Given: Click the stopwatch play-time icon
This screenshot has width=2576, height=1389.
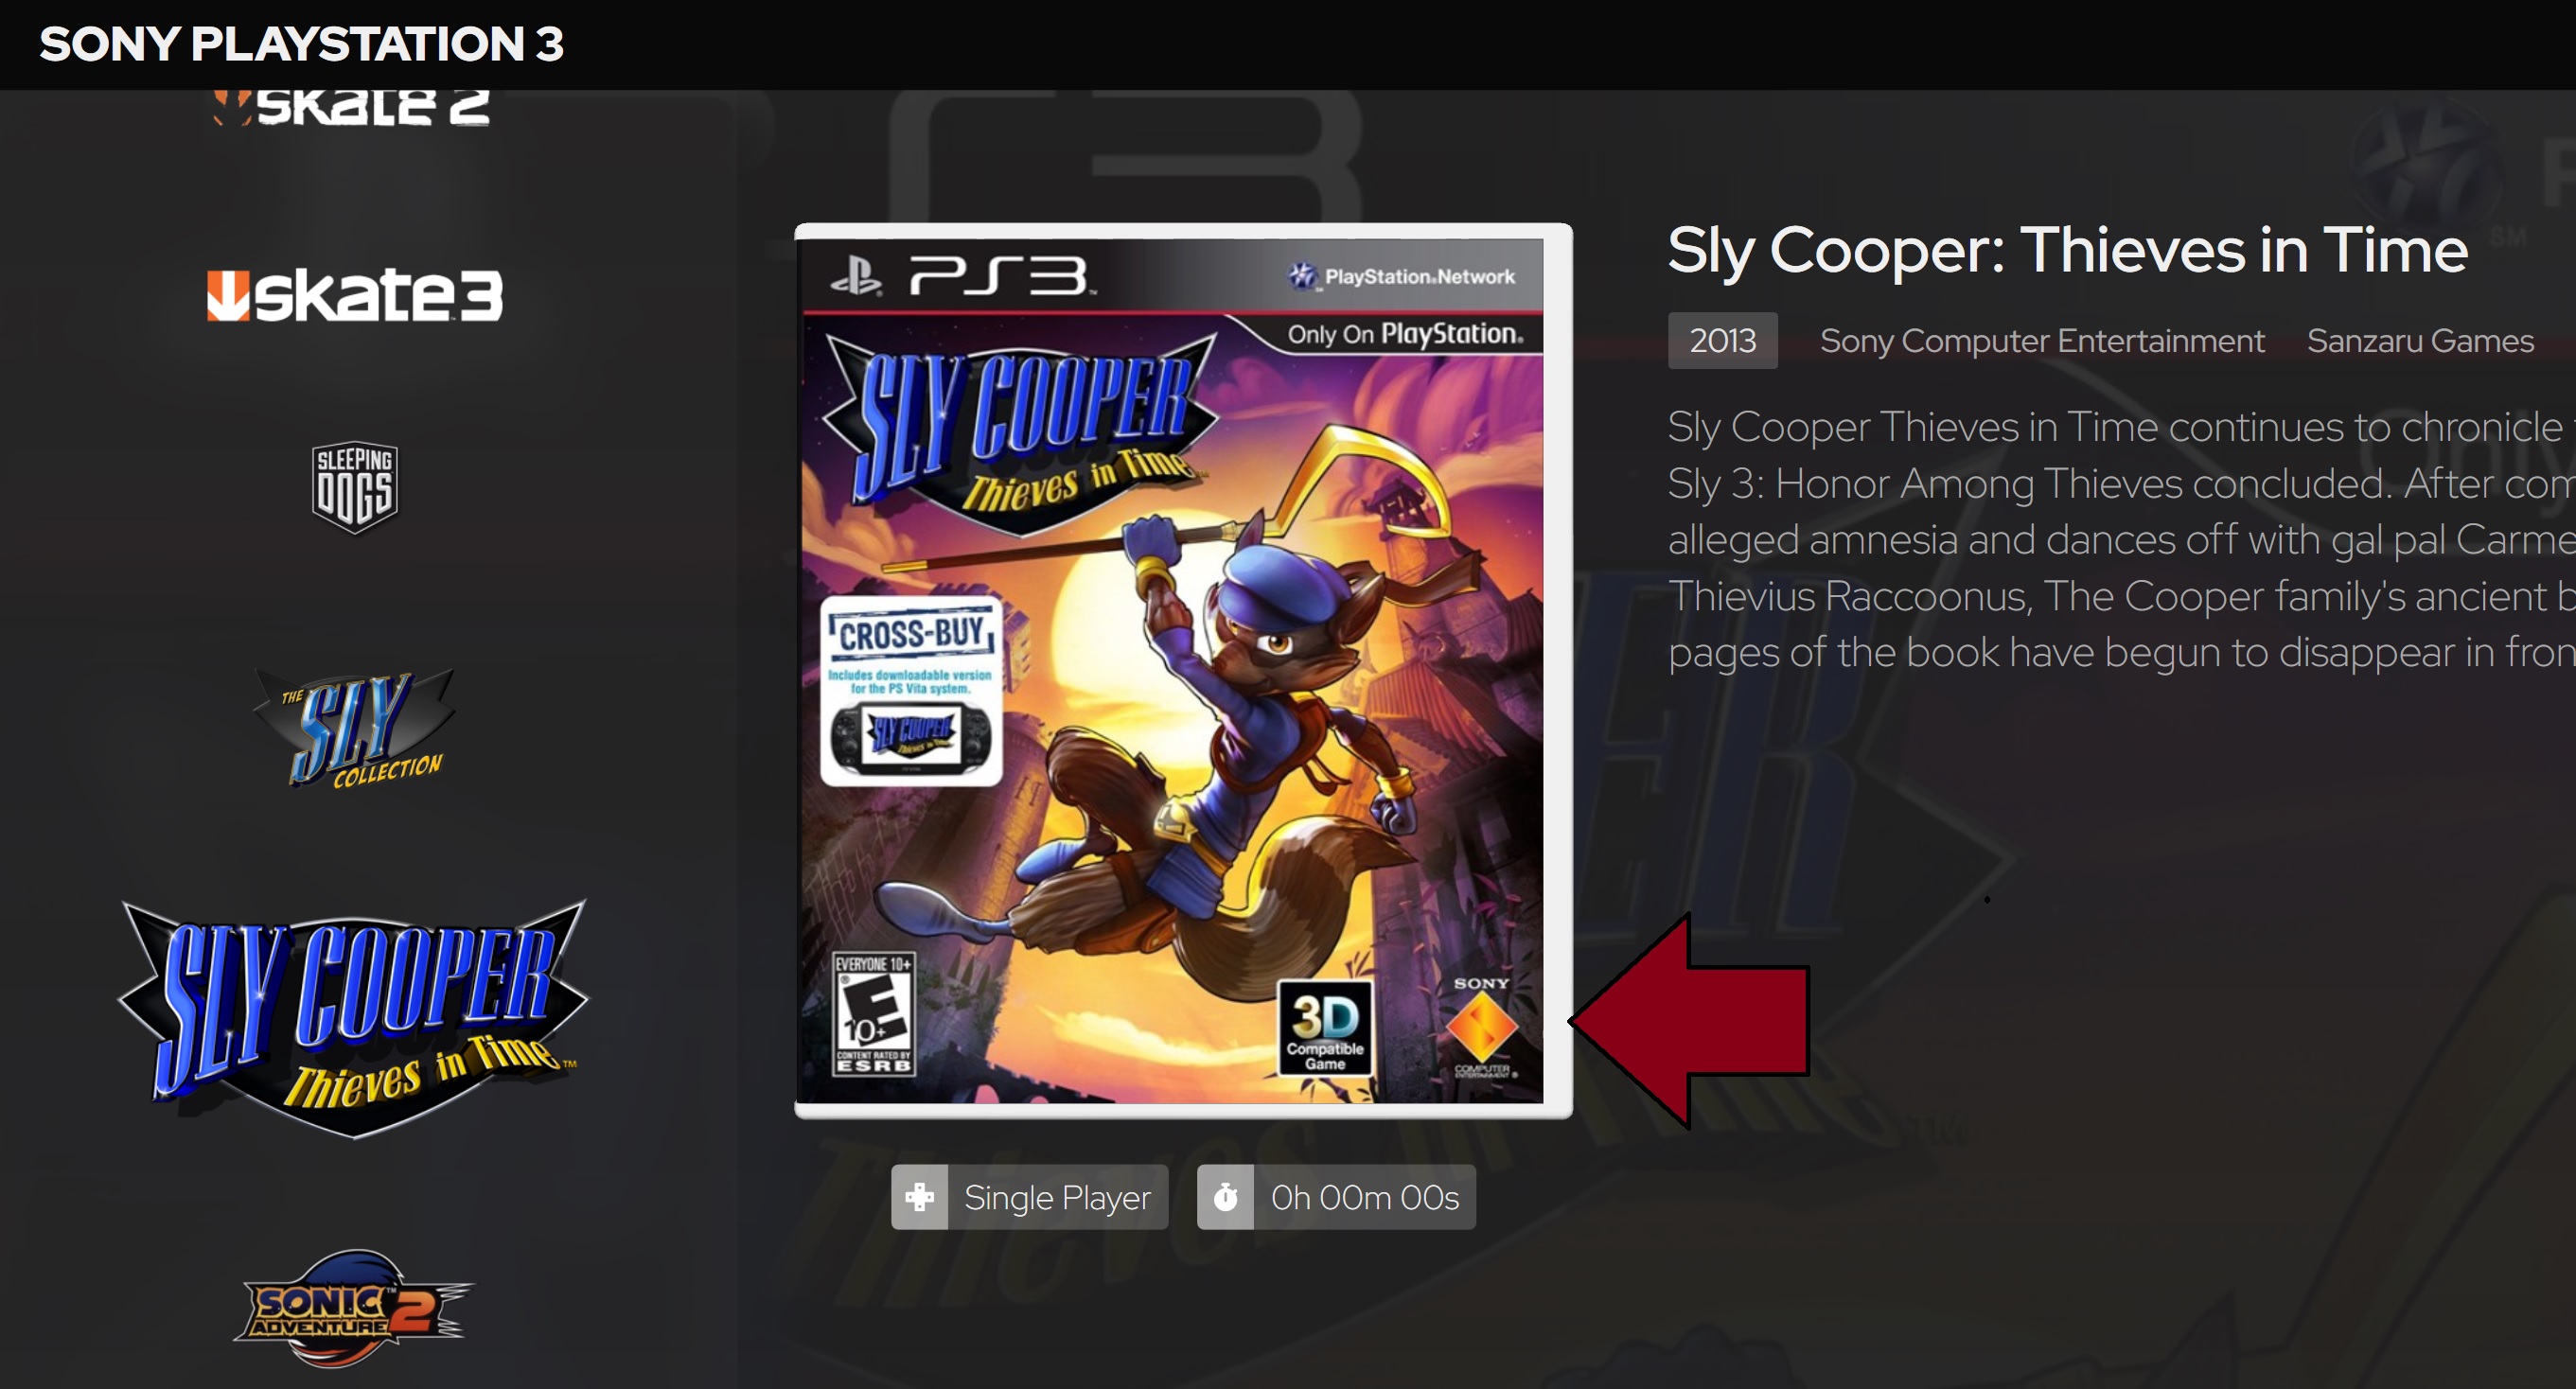Looking at the screenshot, I should pos(1225,1197).
